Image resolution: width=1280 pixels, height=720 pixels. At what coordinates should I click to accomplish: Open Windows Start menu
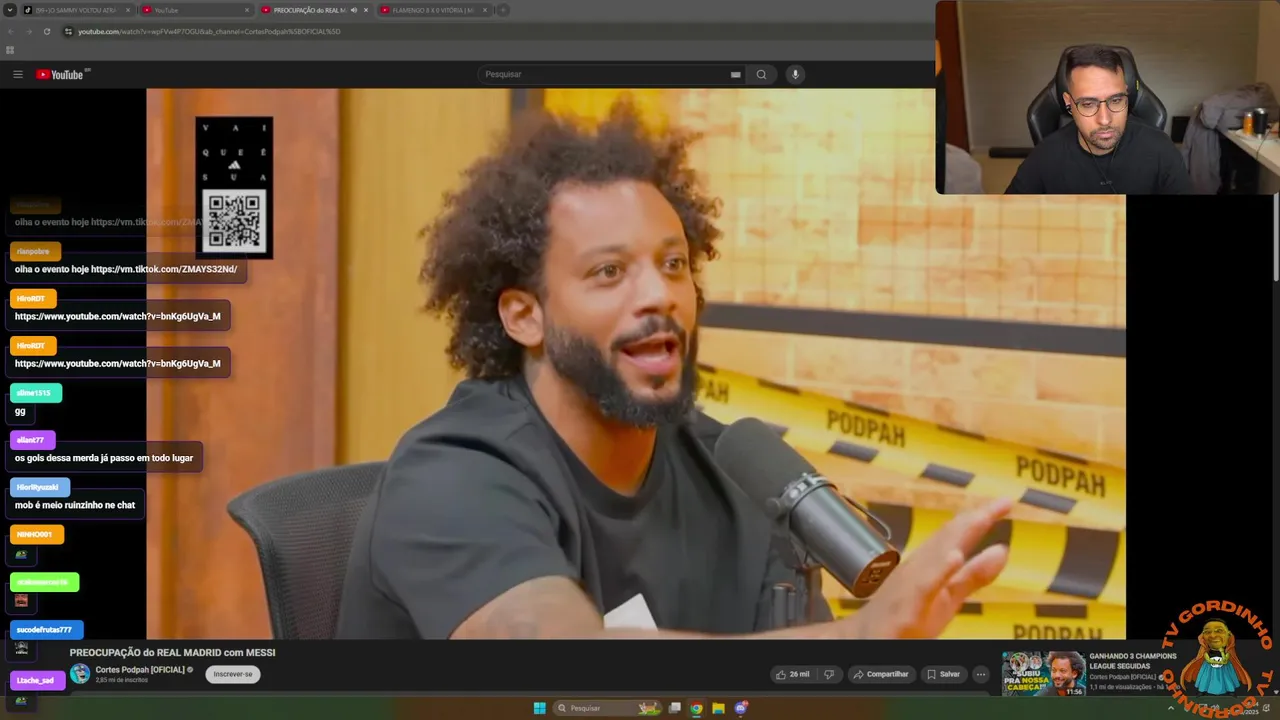[539, 708]
